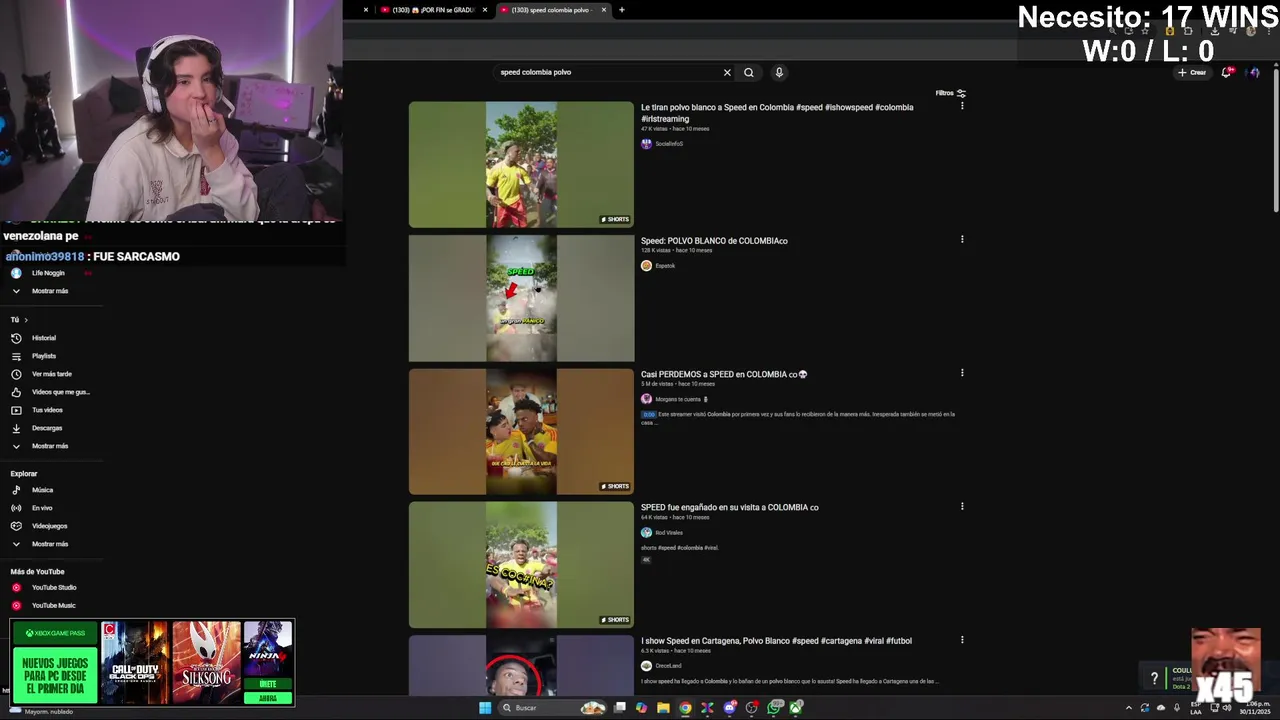Viewport: 1280px width, 720px height.
Task: Open video 'I show Speed en Cartagena, Polvo Blanco'
Action: pos(776,641)
